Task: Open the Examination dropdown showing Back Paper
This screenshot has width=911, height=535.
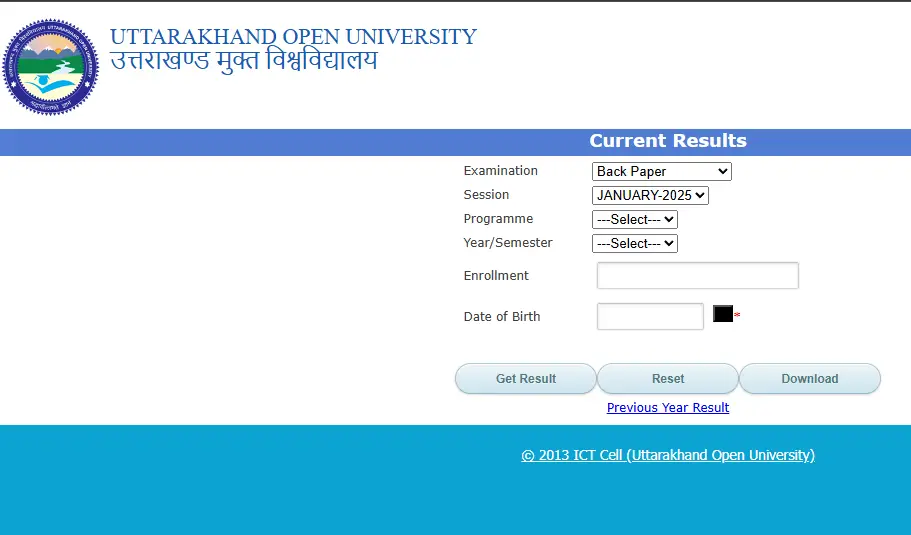Action: point(662,171)
